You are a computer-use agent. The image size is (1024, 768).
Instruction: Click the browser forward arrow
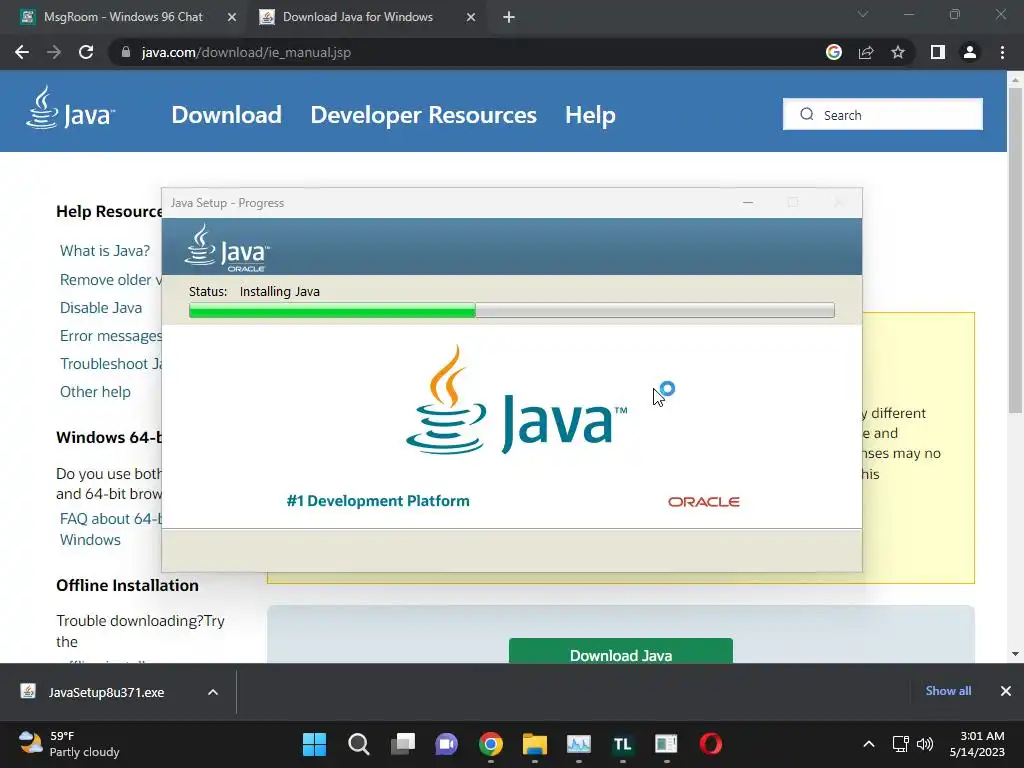[x=54, y=52]
